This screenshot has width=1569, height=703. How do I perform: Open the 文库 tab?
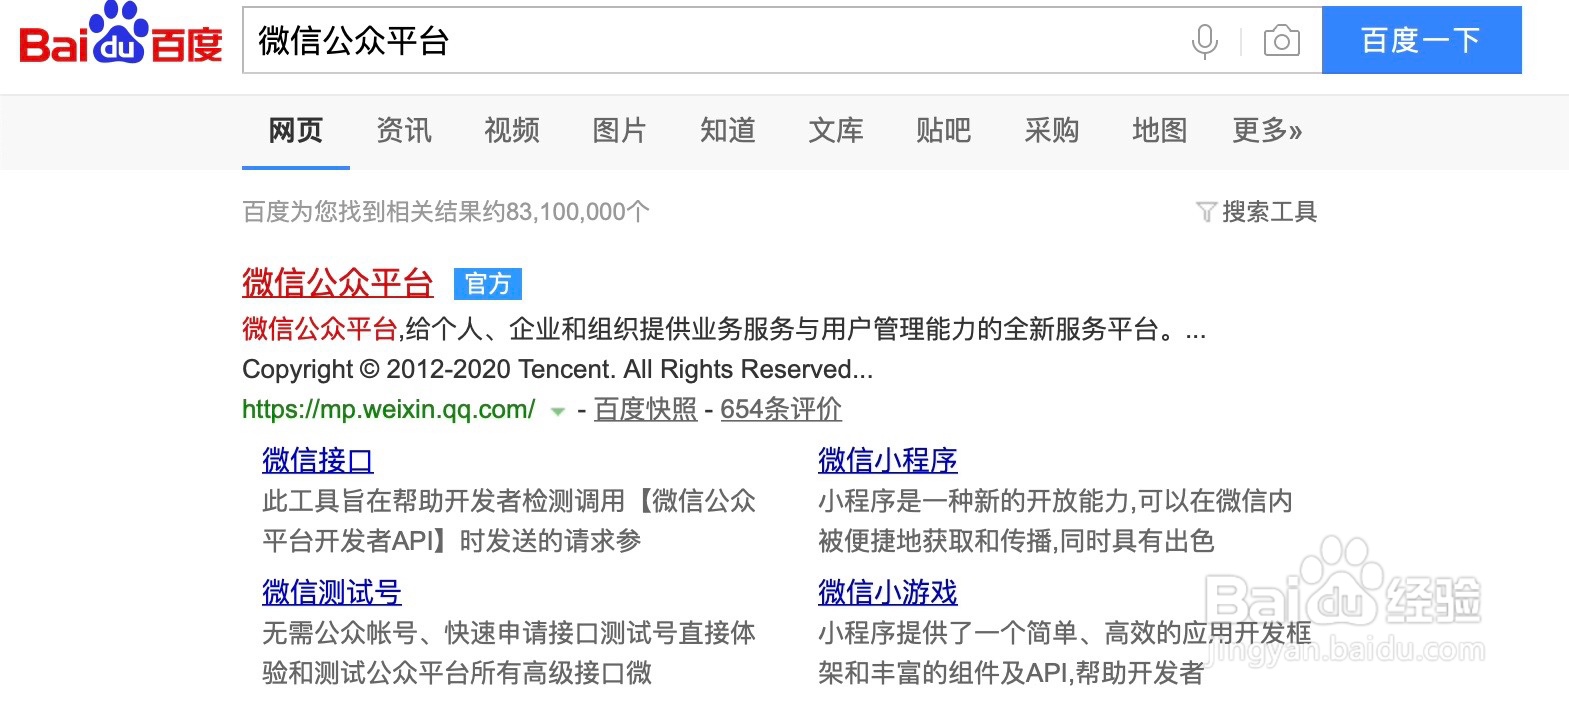(836, 130)
